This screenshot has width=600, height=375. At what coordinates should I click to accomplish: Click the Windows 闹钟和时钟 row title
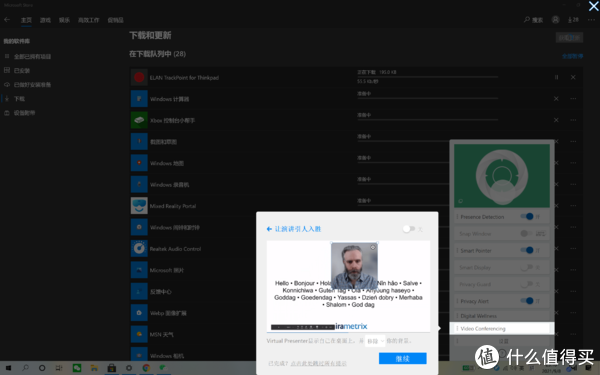pyautogui.click(x=174, y=228)
